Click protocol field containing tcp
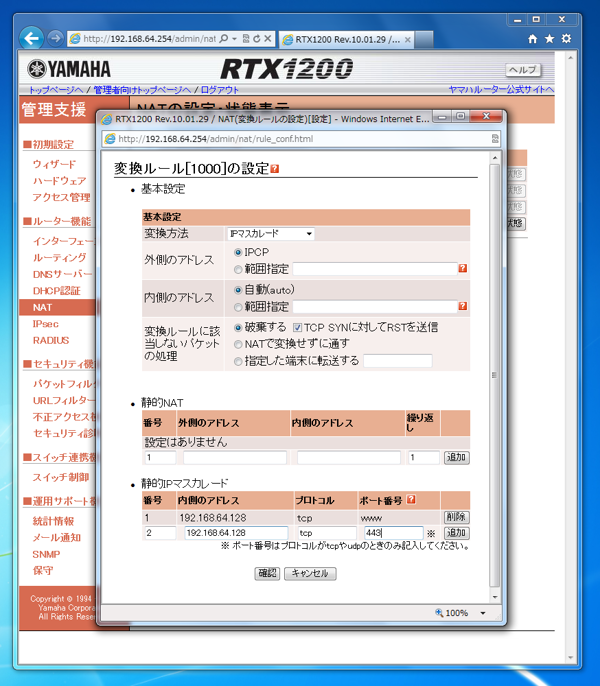The image size is (600, 686). (327, 533)
